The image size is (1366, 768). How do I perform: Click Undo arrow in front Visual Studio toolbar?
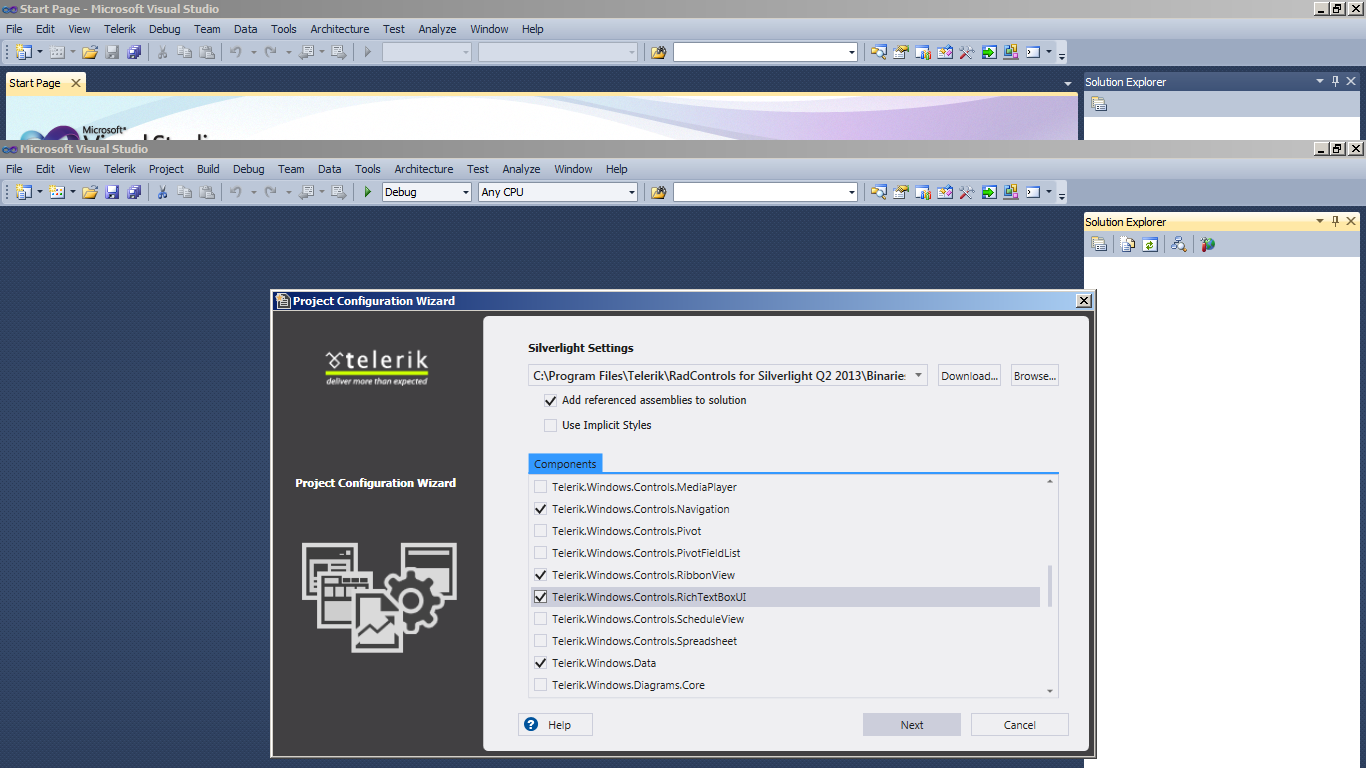(236, 192)
